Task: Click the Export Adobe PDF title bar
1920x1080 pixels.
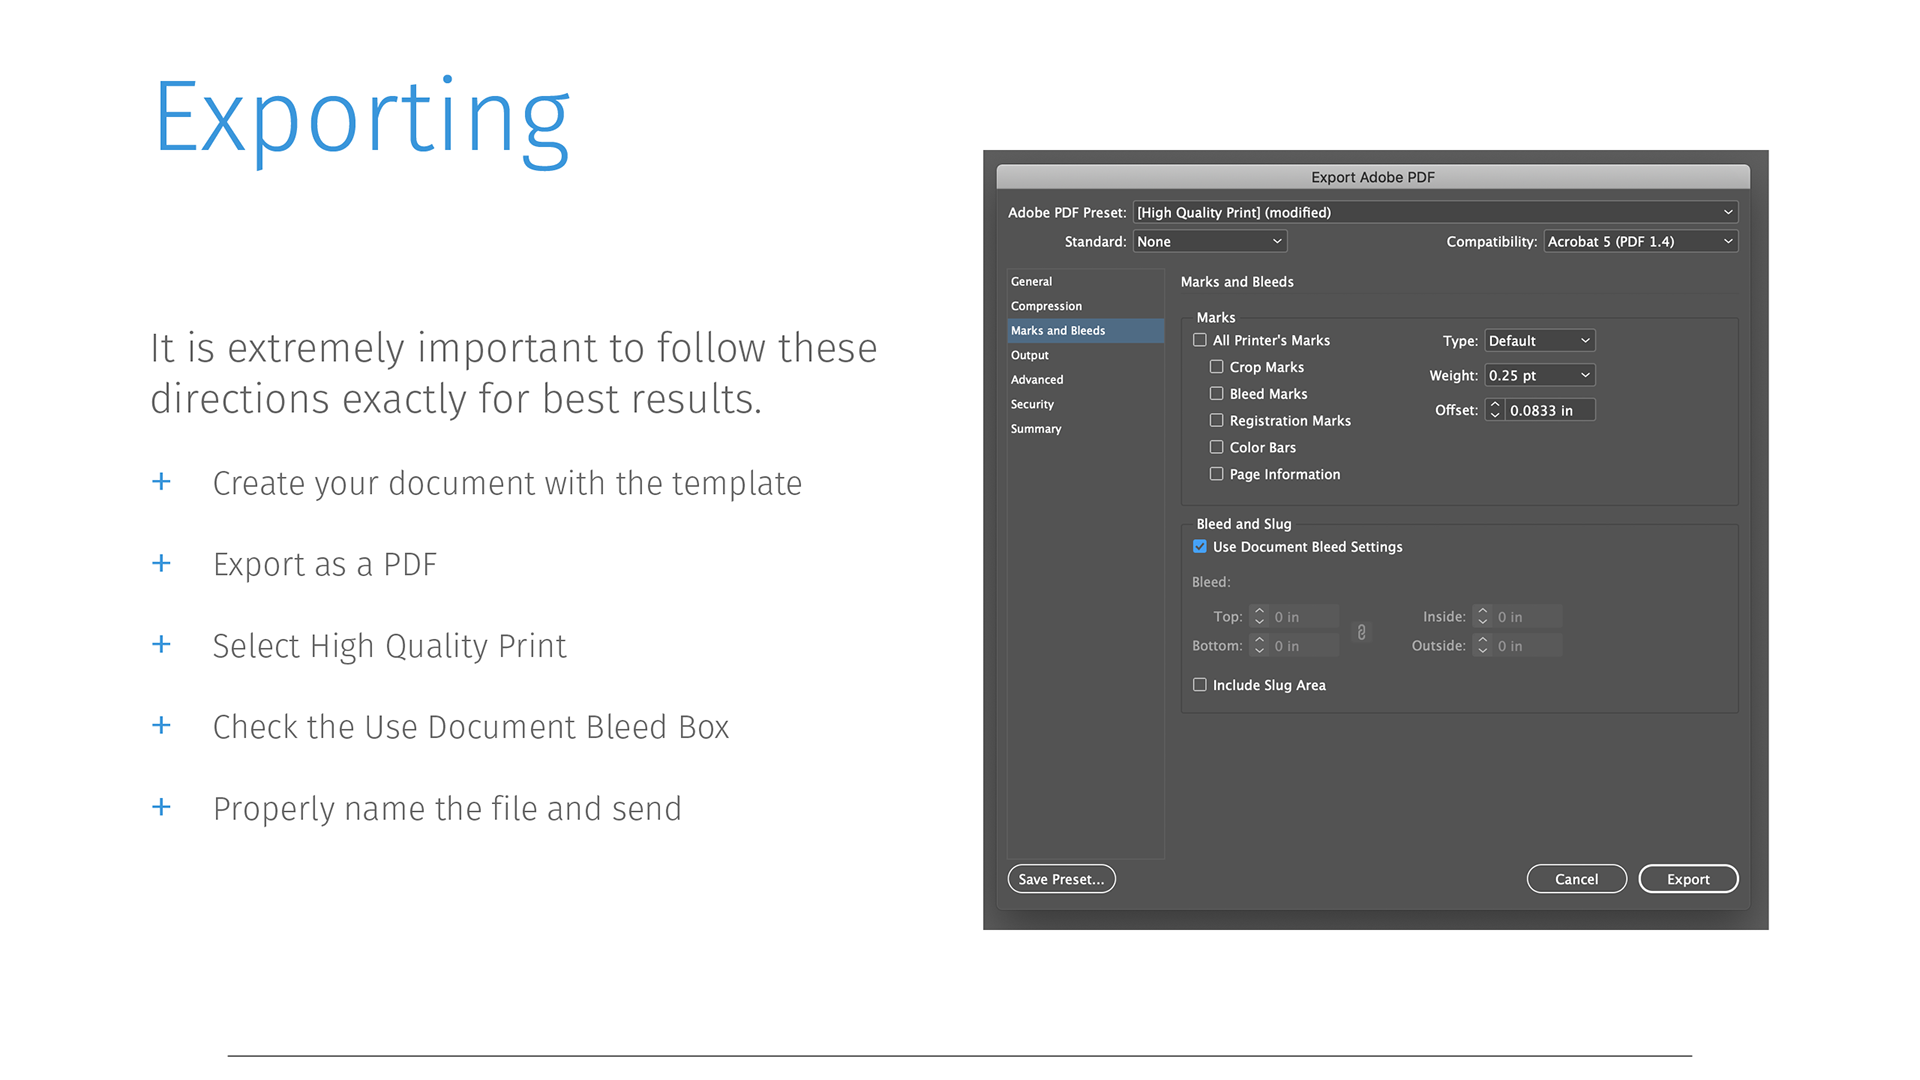Action: coord(1373,177)
